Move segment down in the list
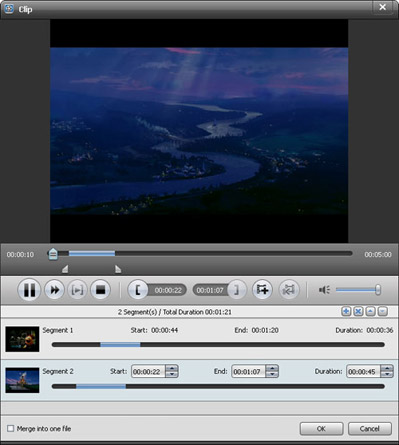 [383, 311]
